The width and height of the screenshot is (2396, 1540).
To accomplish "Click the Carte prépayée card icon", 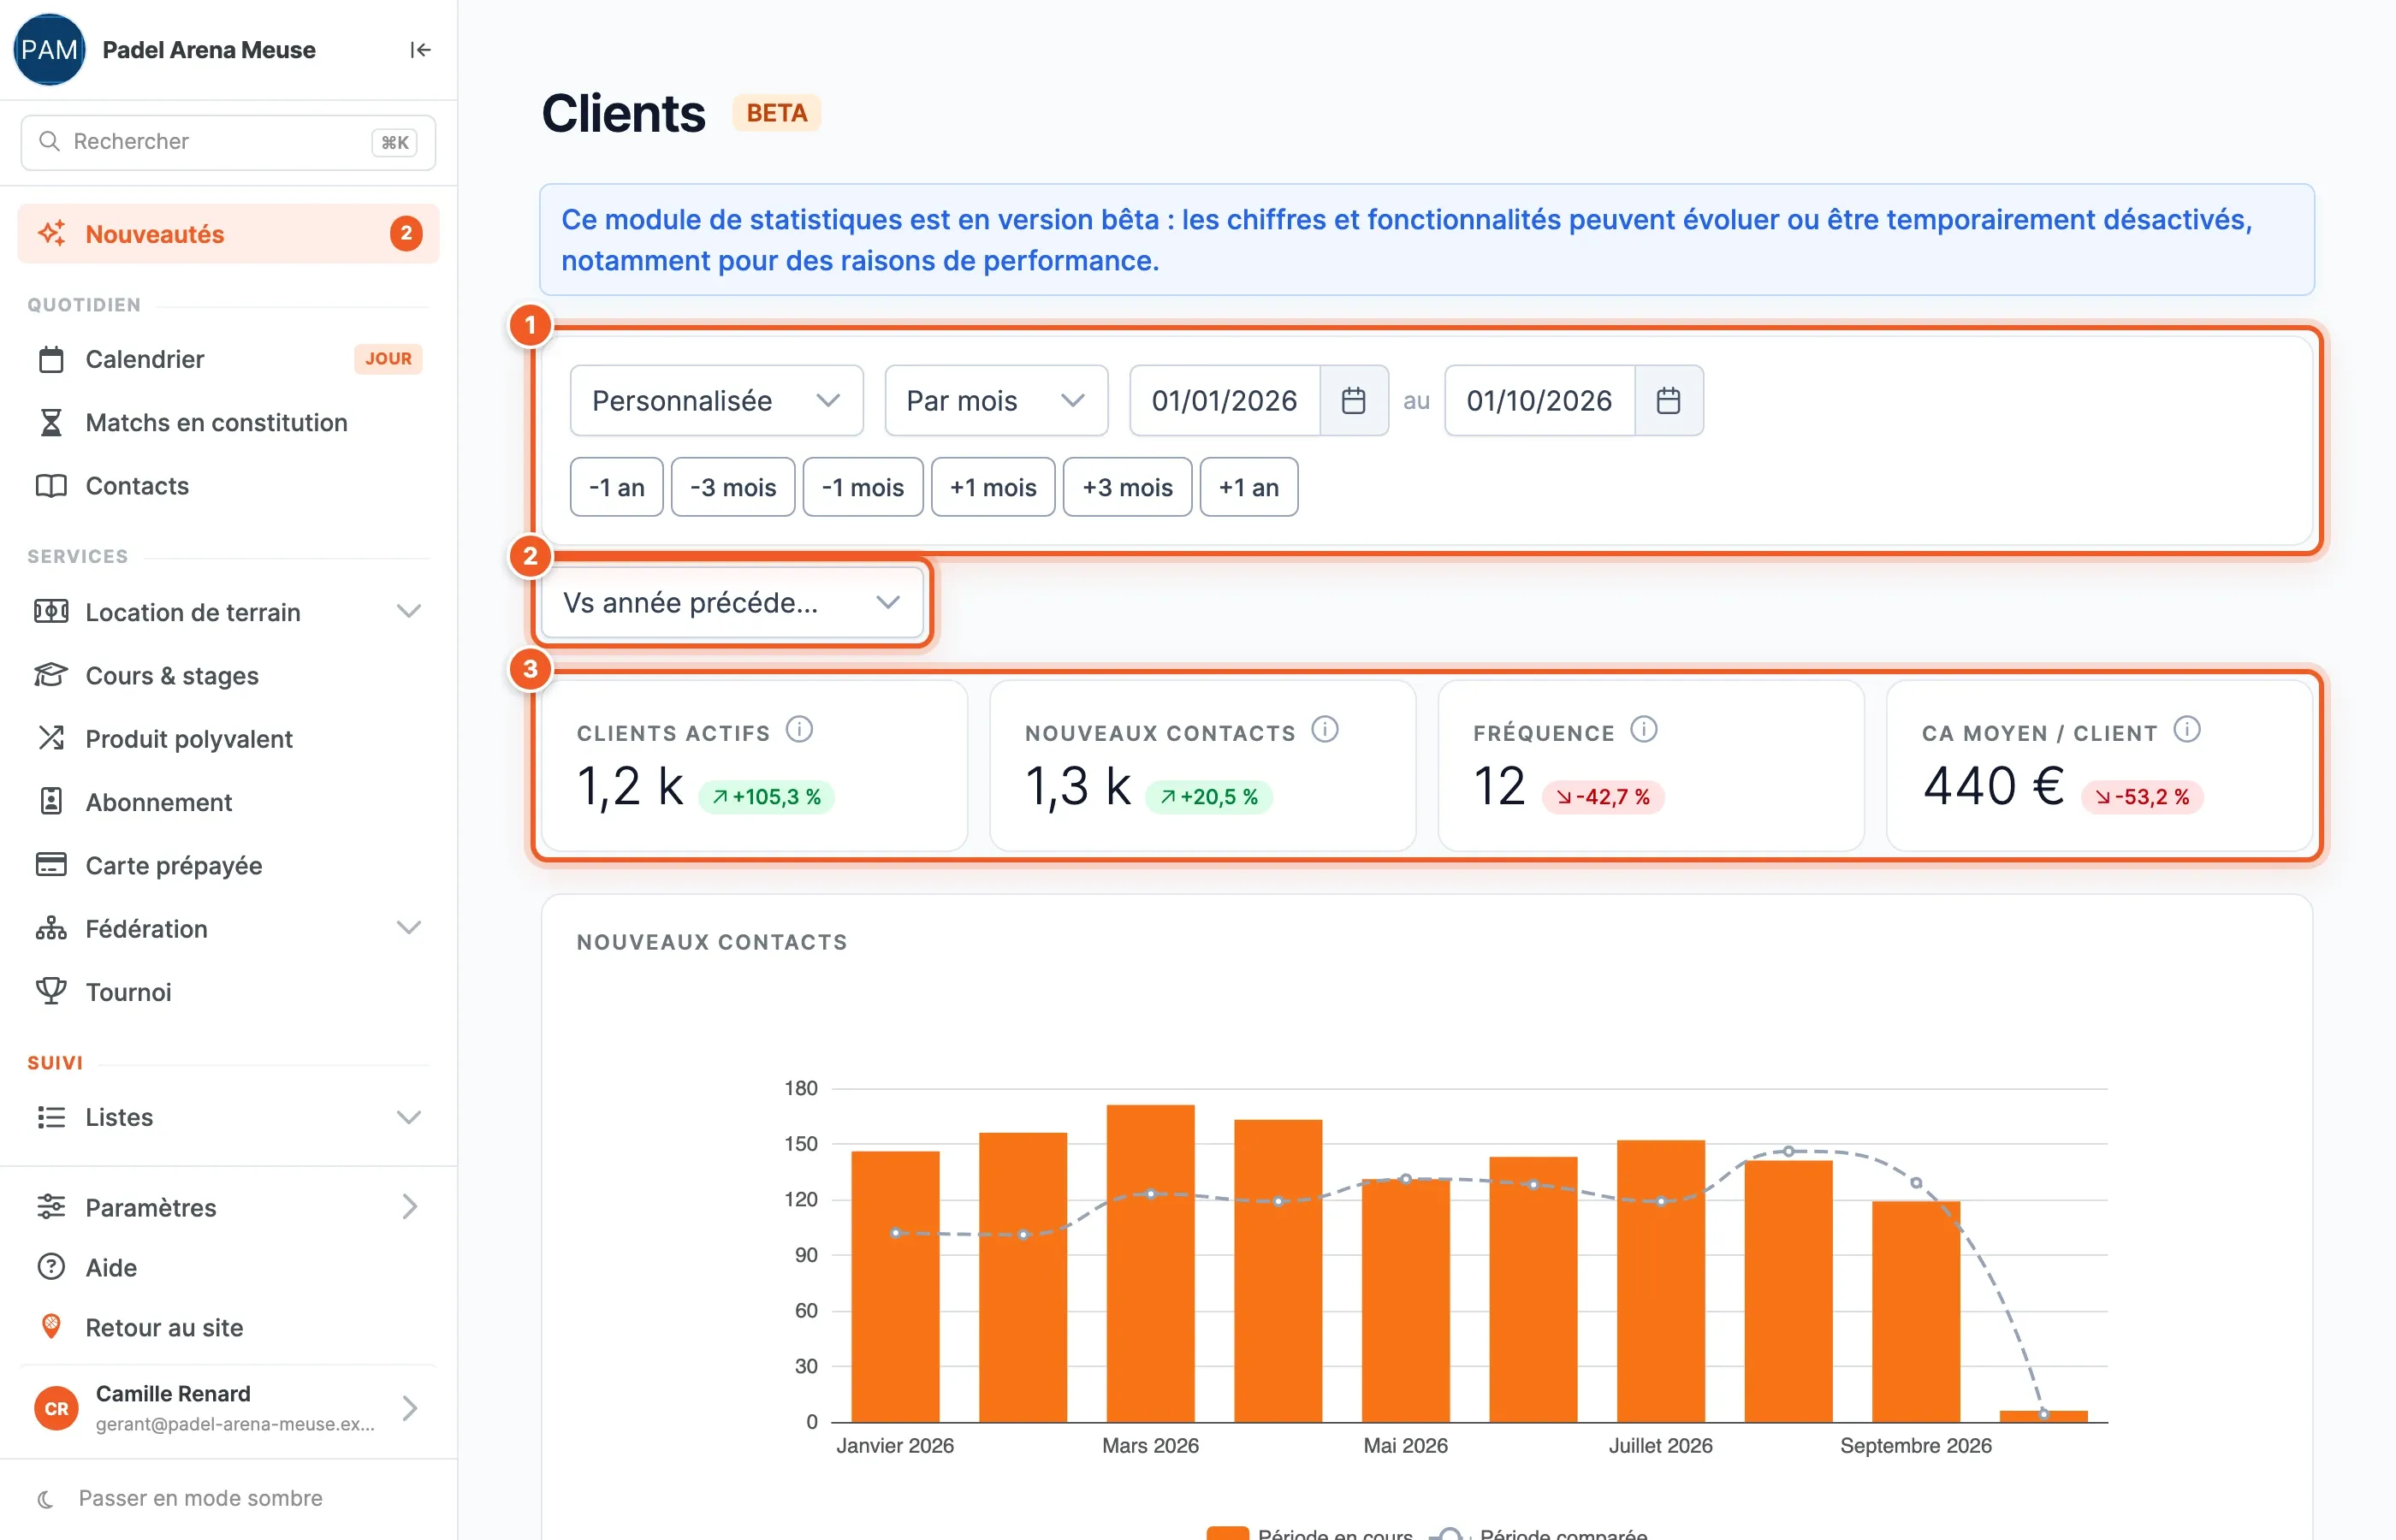I will pos(51,865).
